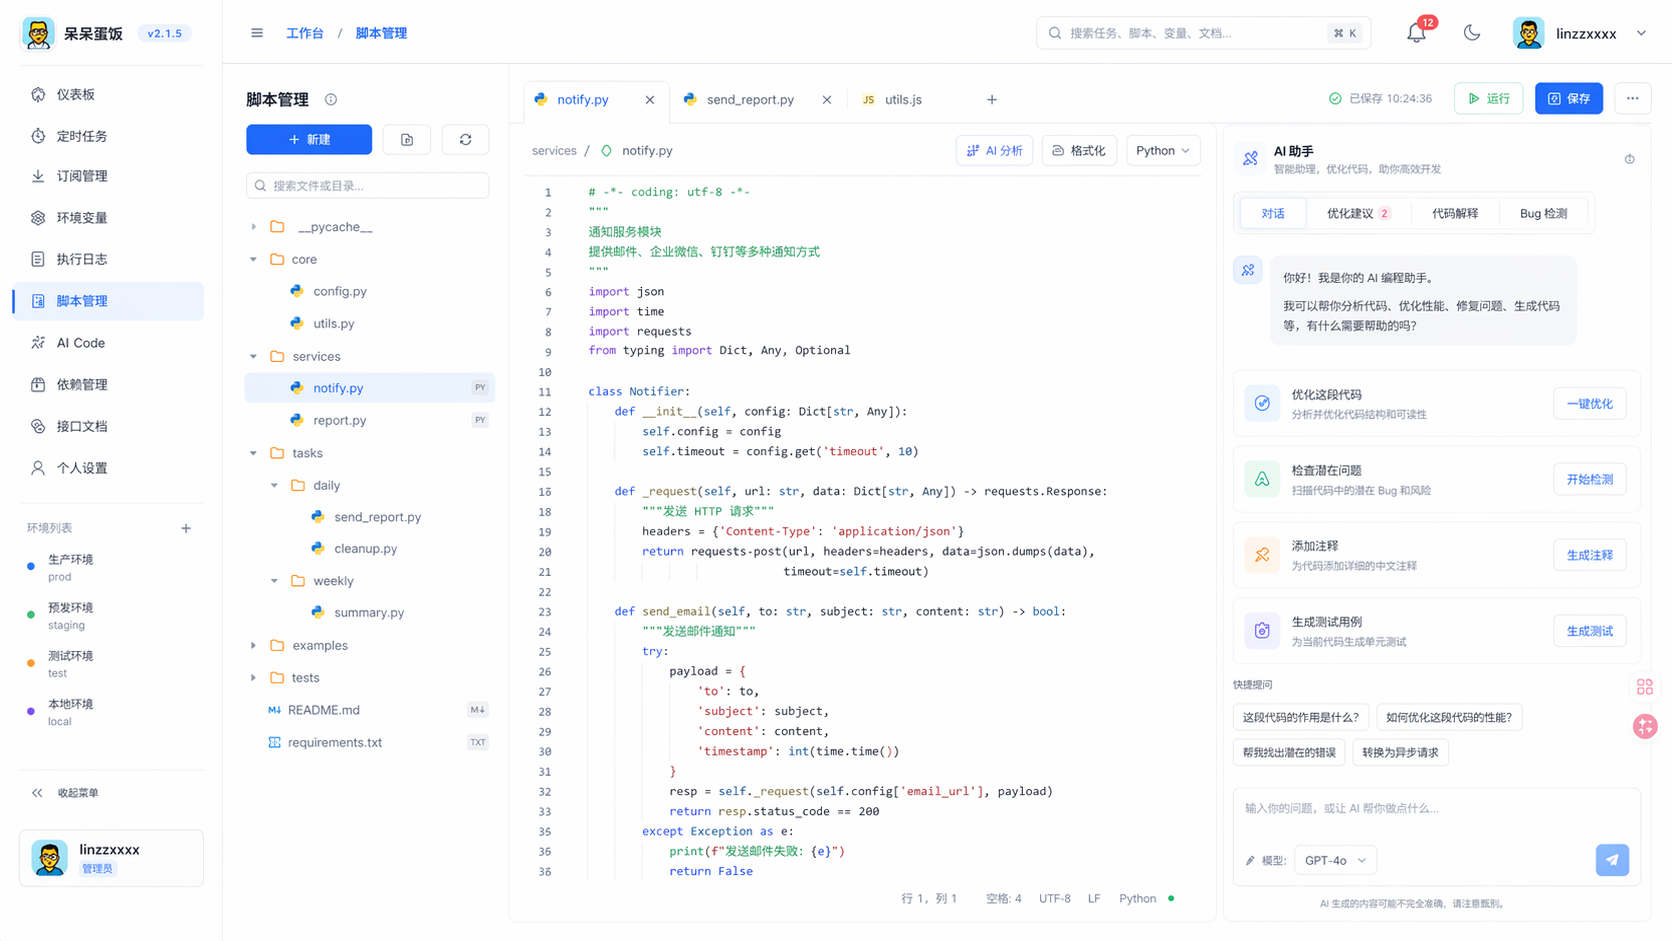Collapse the core folder

[x=254, y=259]
